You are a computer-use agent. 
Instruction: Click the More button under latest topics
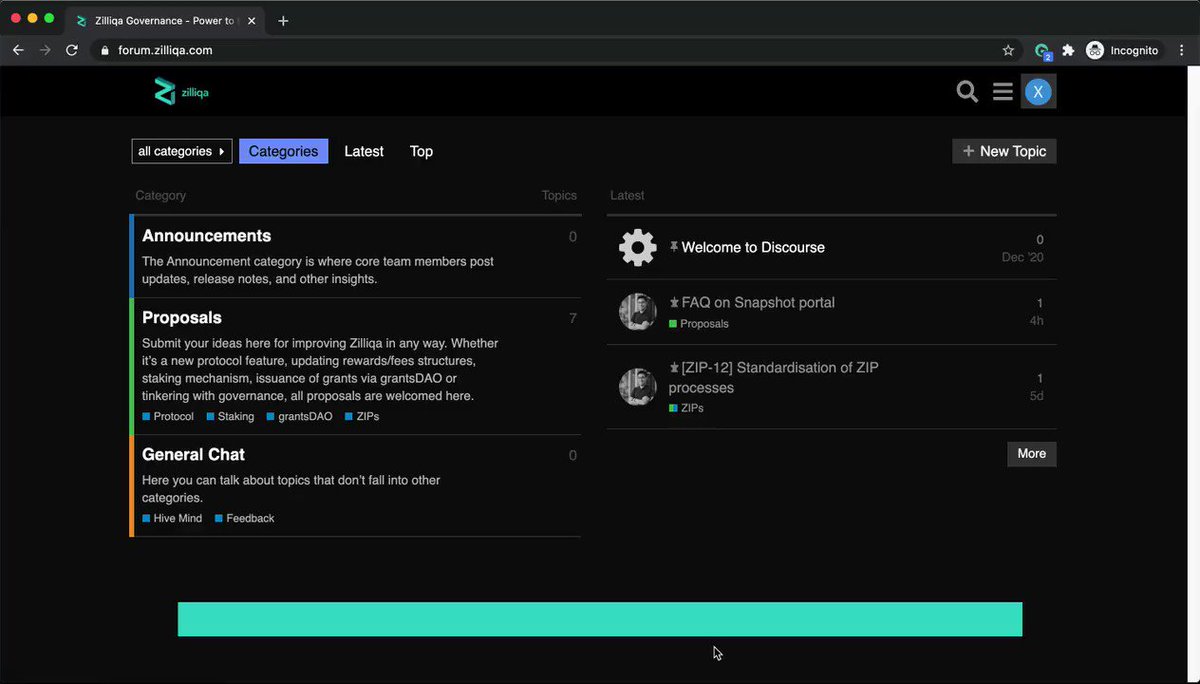pyautogui.click(x=1031, y=454)
